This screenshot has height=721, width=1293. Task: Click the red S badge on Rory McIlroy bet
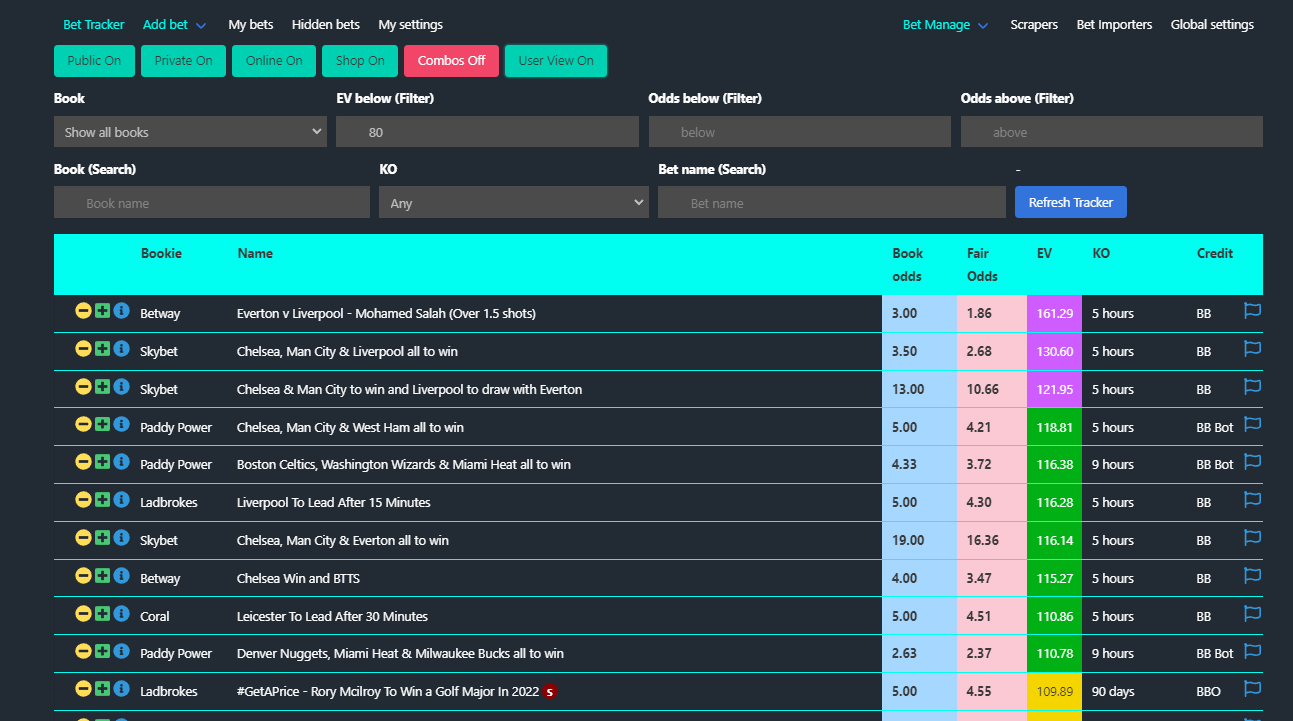pyautogui.click(x=548, y=690)
